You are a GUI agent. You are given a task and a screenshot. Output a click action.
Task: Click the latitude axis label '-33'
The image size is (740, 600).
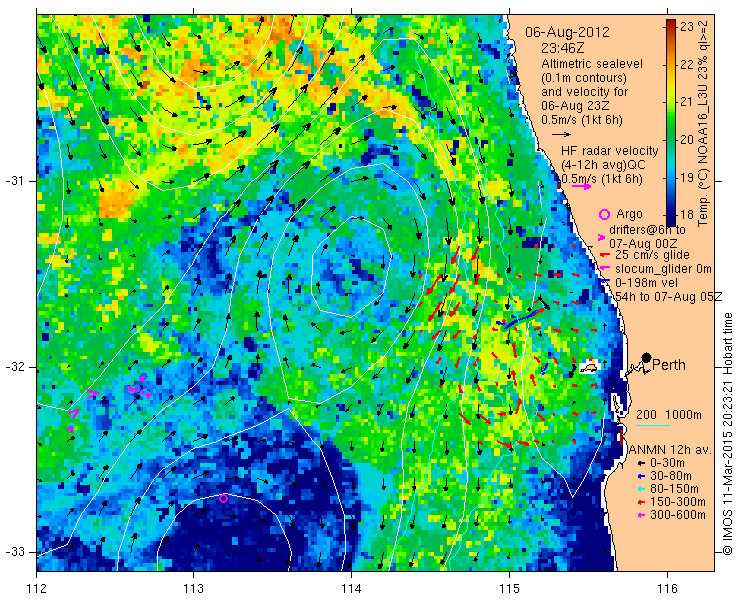(14, 552)
